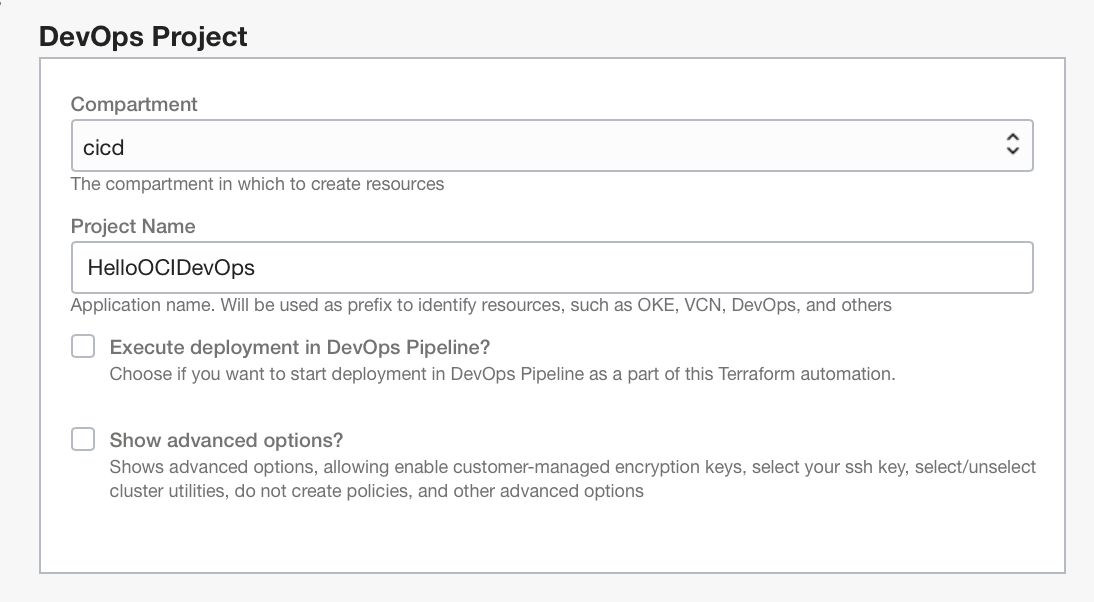Click the Project Name input field
Screen dimensions: 1094x602
point(551,268)
